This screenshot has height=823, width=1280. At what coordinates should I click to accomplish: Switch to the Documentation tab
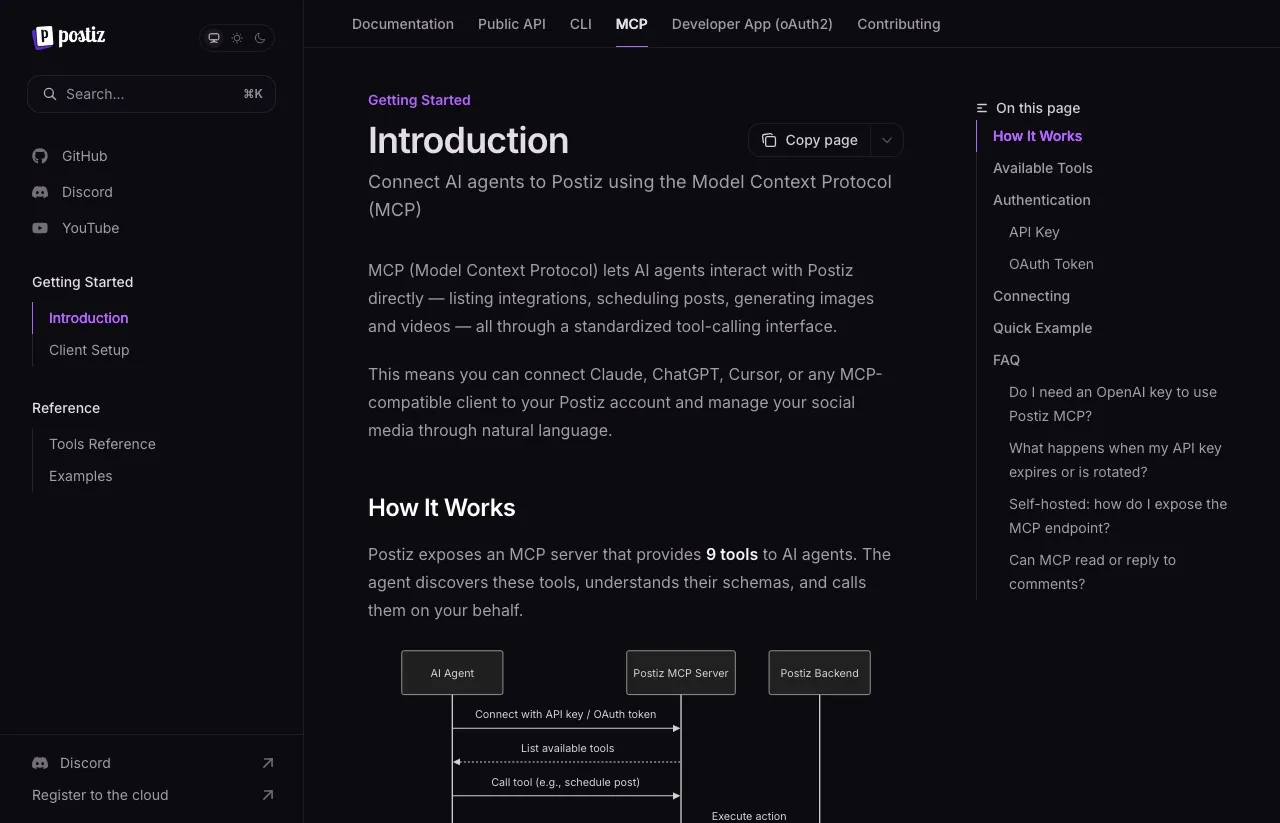tap(403, 24)
